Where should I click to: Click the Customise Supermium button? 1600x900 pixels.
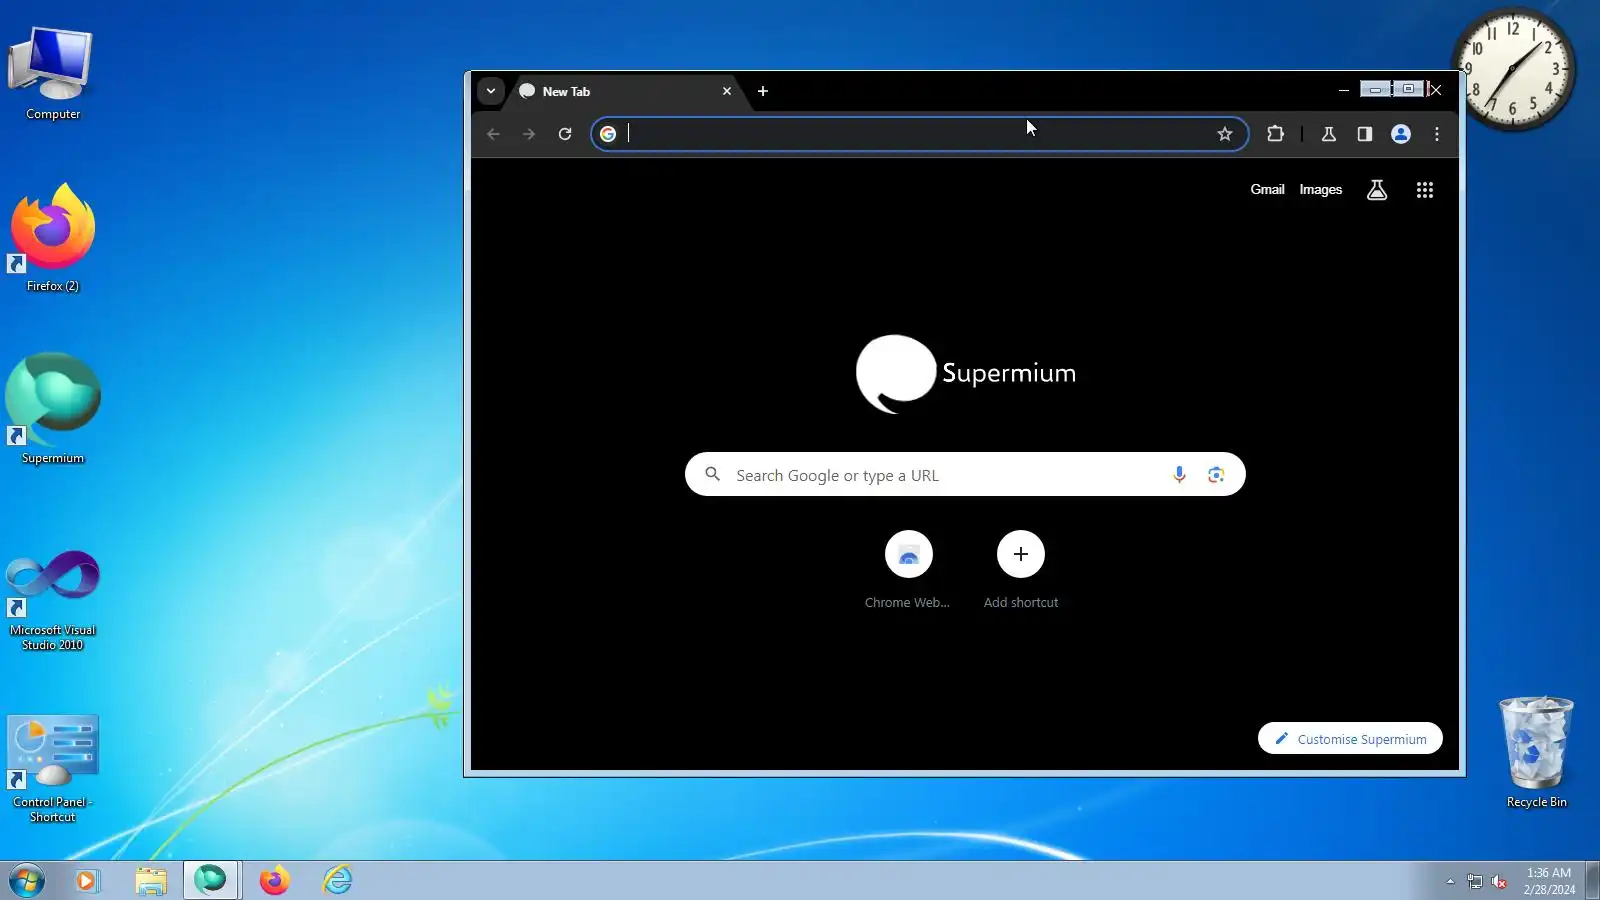[1350, 739]
